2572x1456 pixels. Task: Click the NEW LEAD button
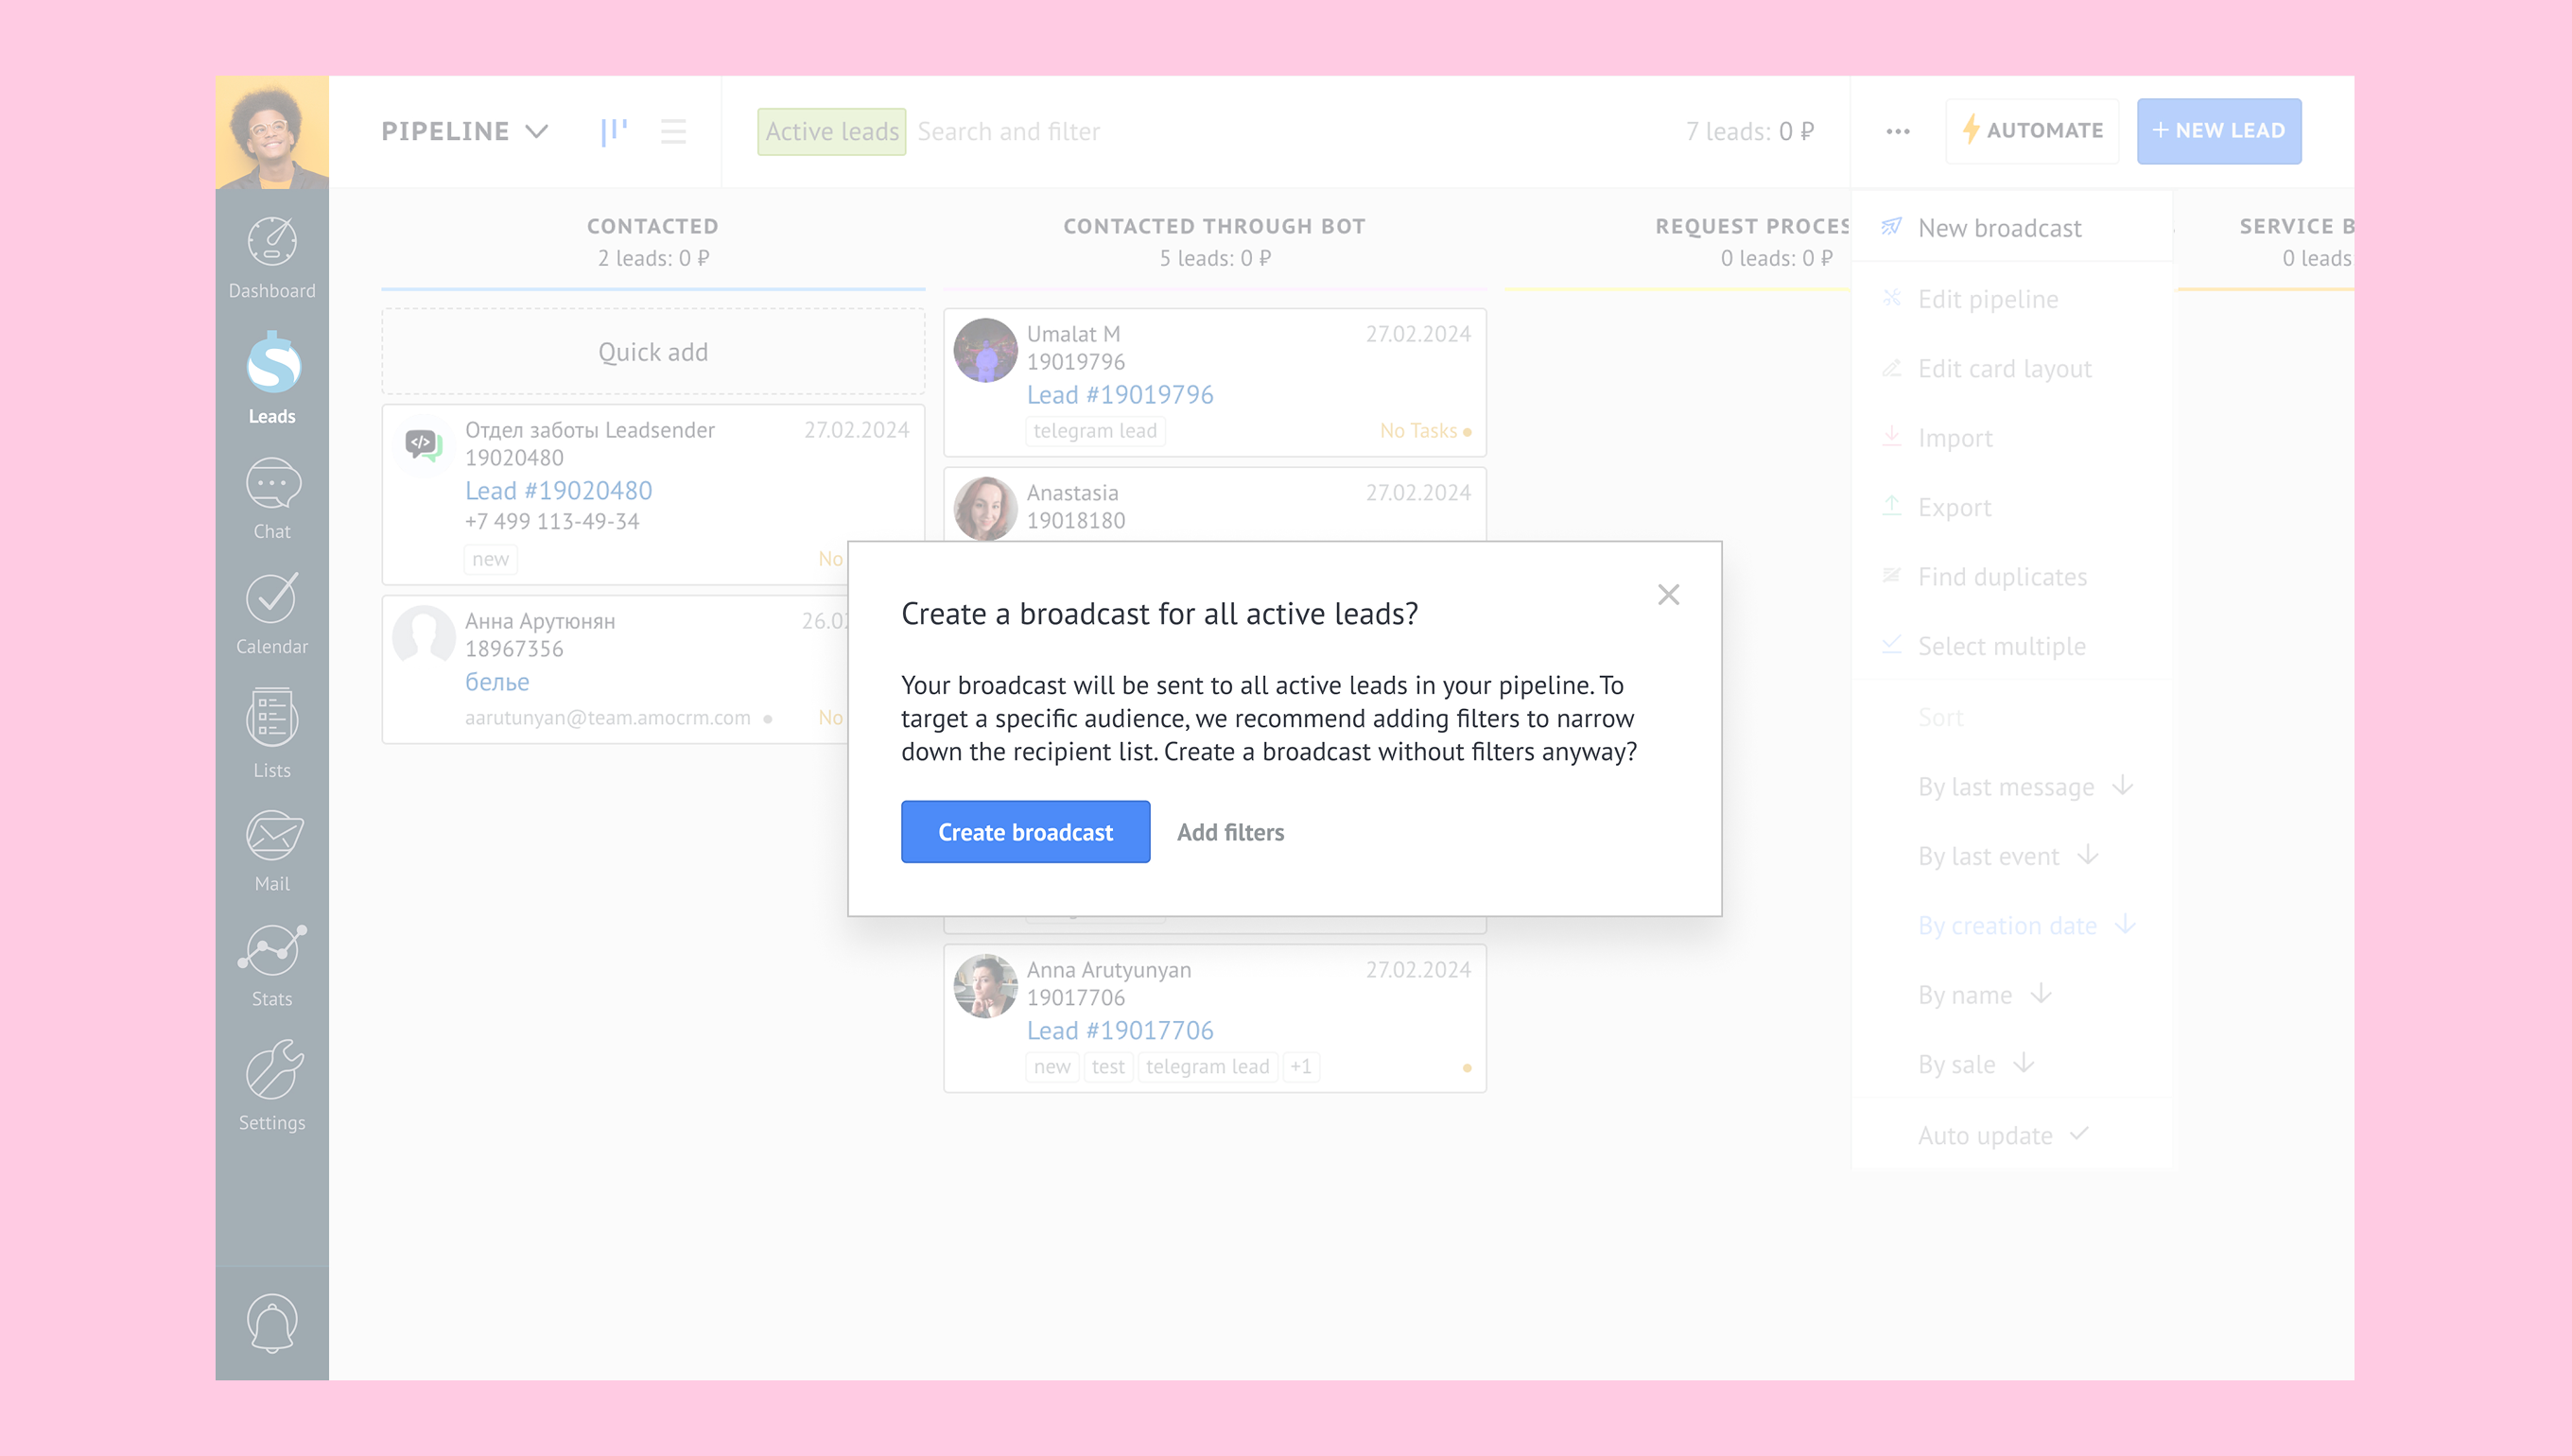pos(2219,131)
